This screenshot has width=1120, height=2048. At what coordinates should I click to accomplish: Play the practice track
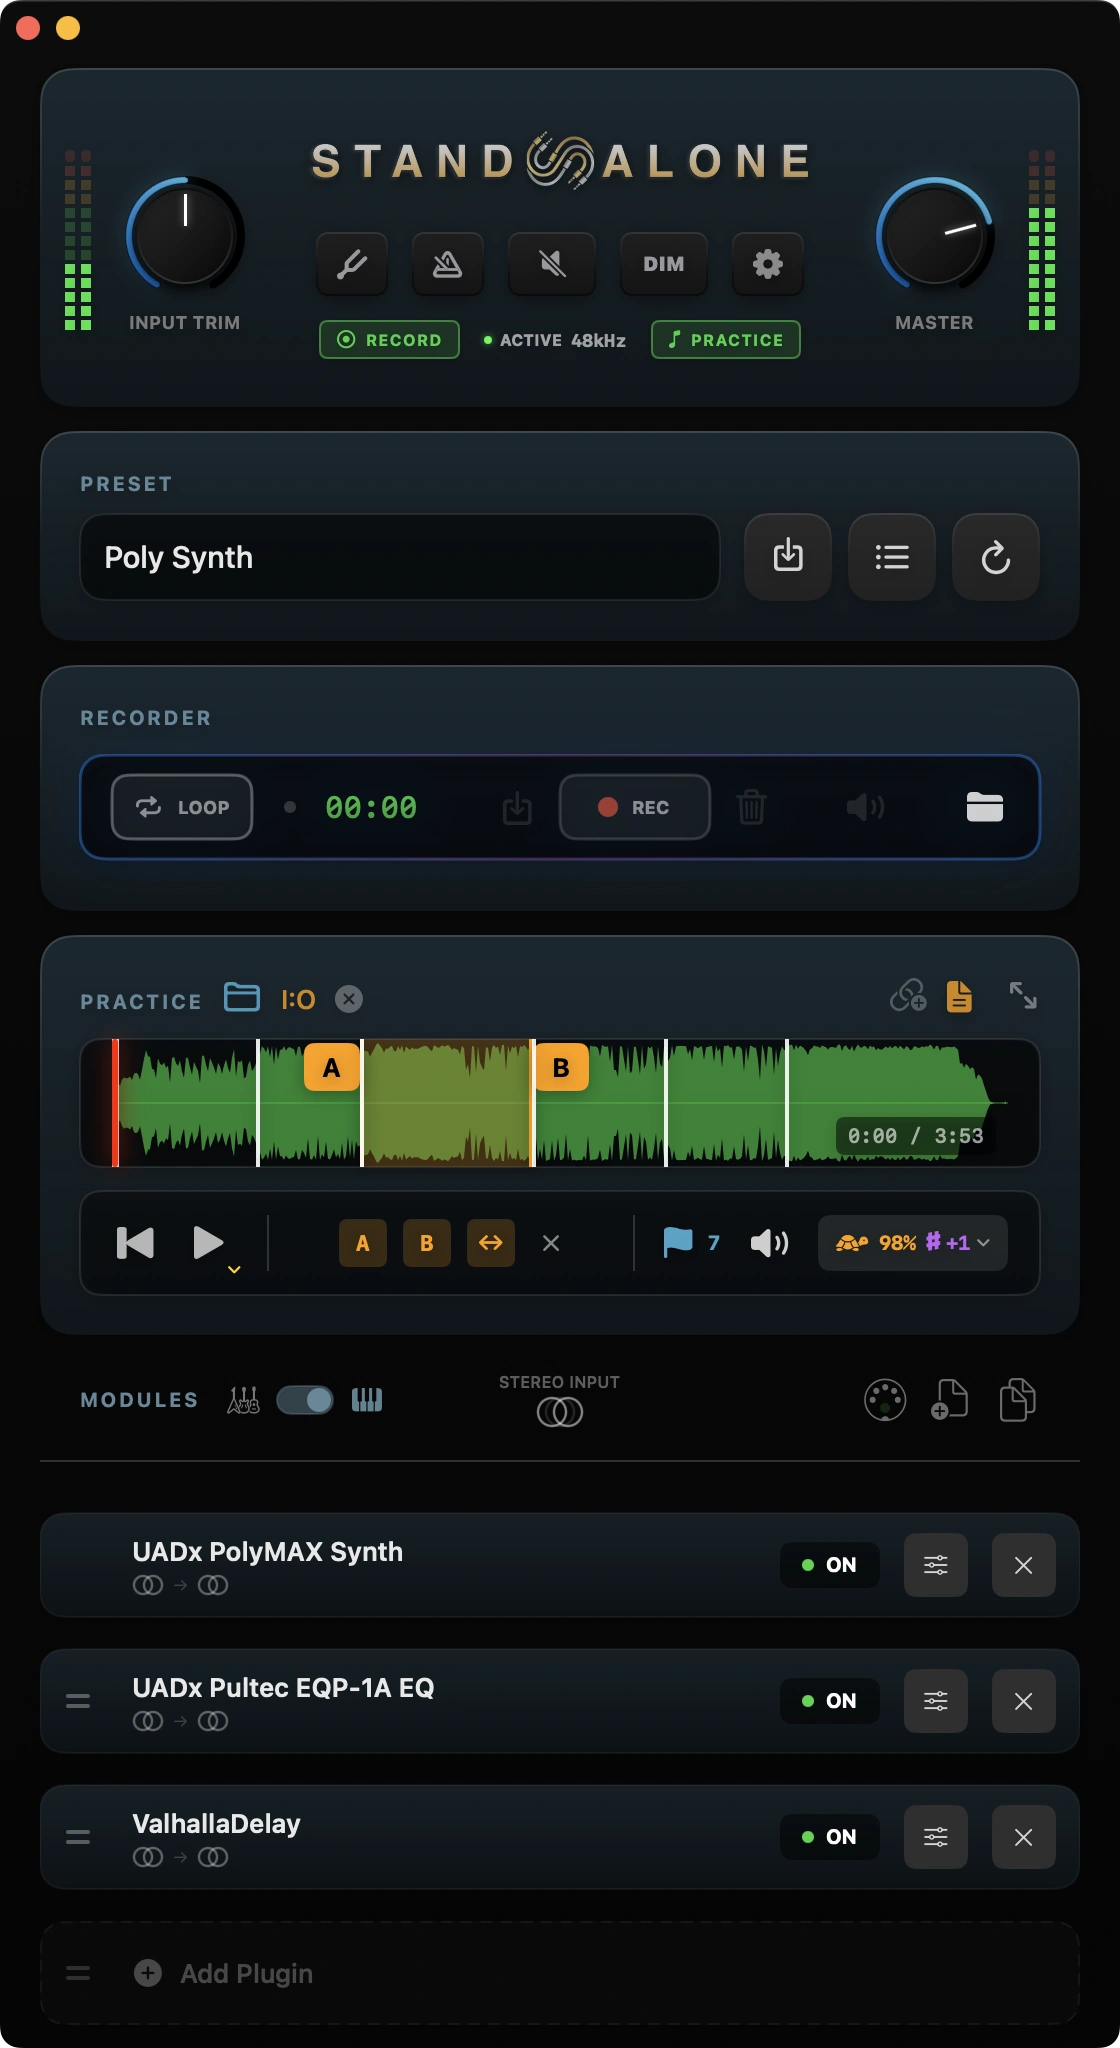click(x=207, y=1243)
